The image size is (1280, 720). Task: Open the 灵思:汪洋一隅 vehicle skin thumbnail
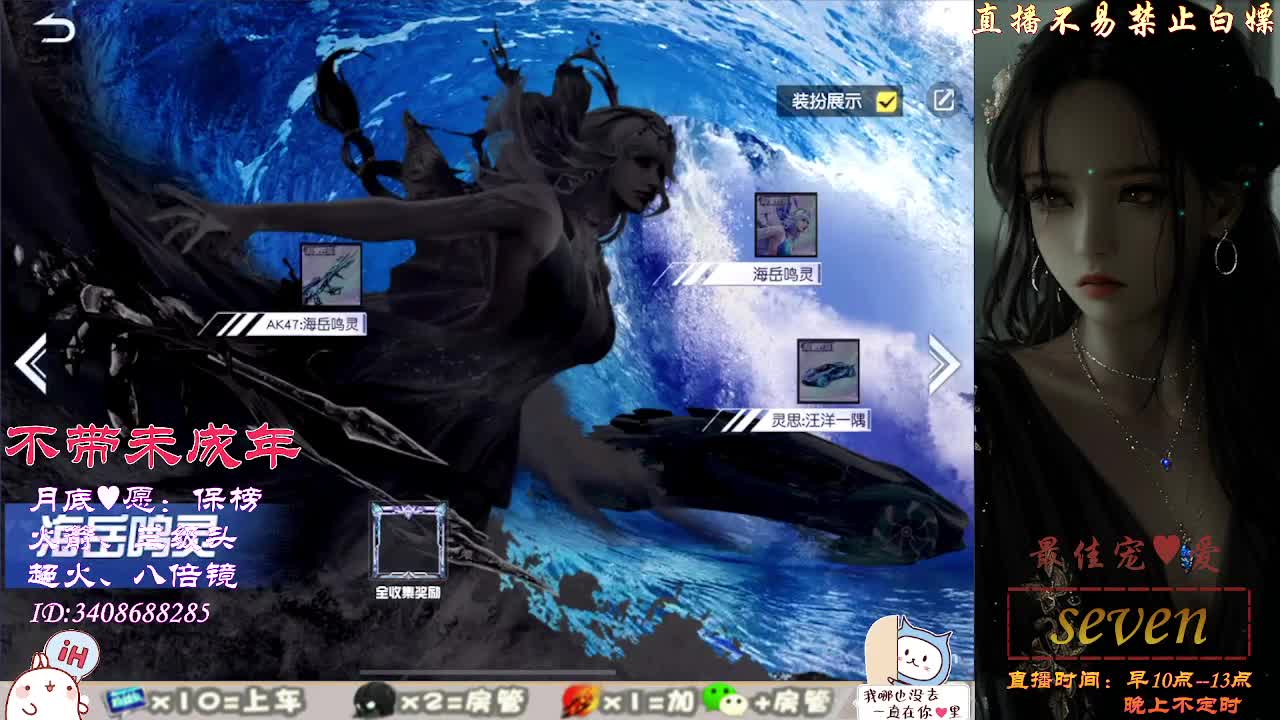point(828,371)
